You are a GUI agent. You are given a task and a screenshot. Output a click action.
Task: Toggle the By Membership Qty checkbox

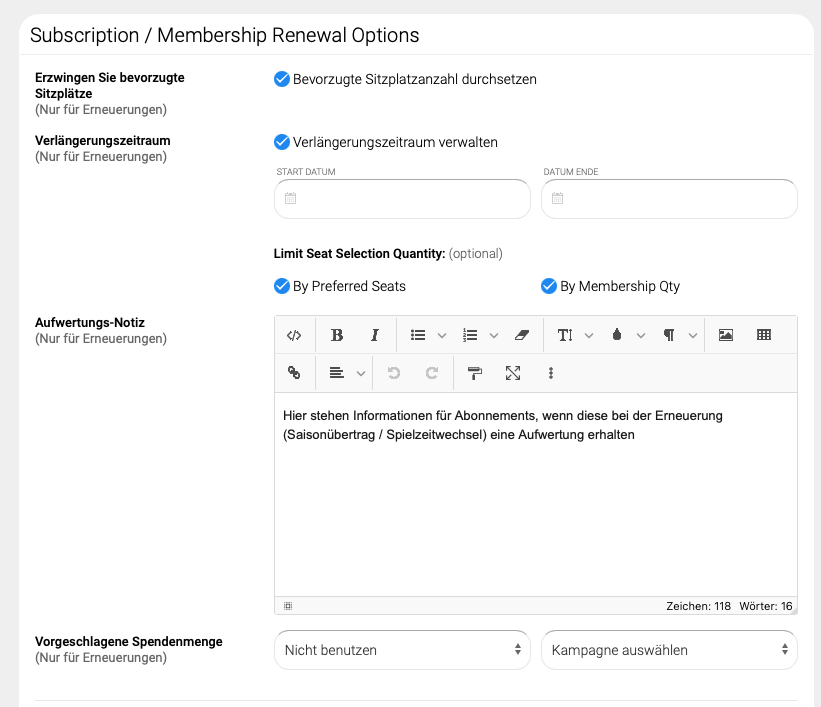[x=549, y=286]
